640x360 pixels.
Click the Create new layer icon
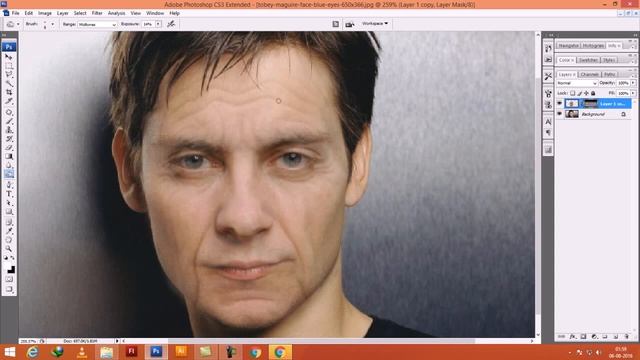[x=616, y=336]
